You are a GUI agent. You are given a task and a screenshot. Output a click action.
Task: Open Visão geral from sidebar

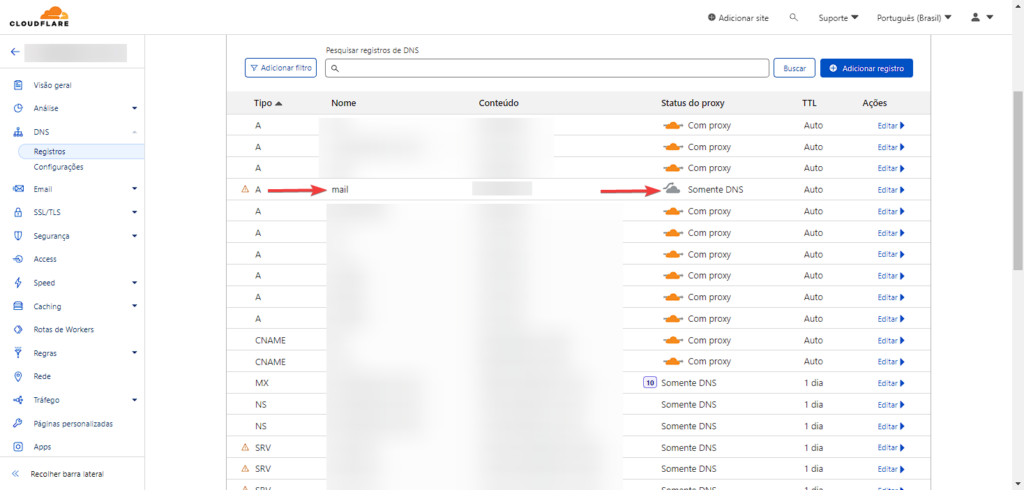click(52, 85)
